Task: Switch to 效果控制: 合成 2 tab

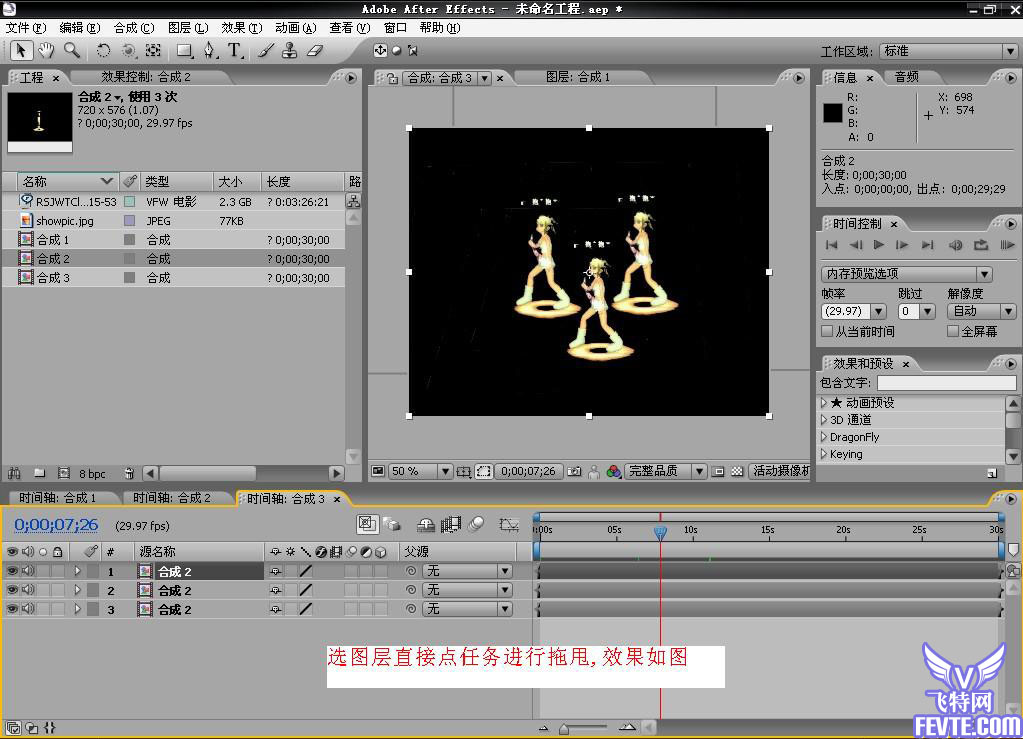Action: tap(146, 77)
